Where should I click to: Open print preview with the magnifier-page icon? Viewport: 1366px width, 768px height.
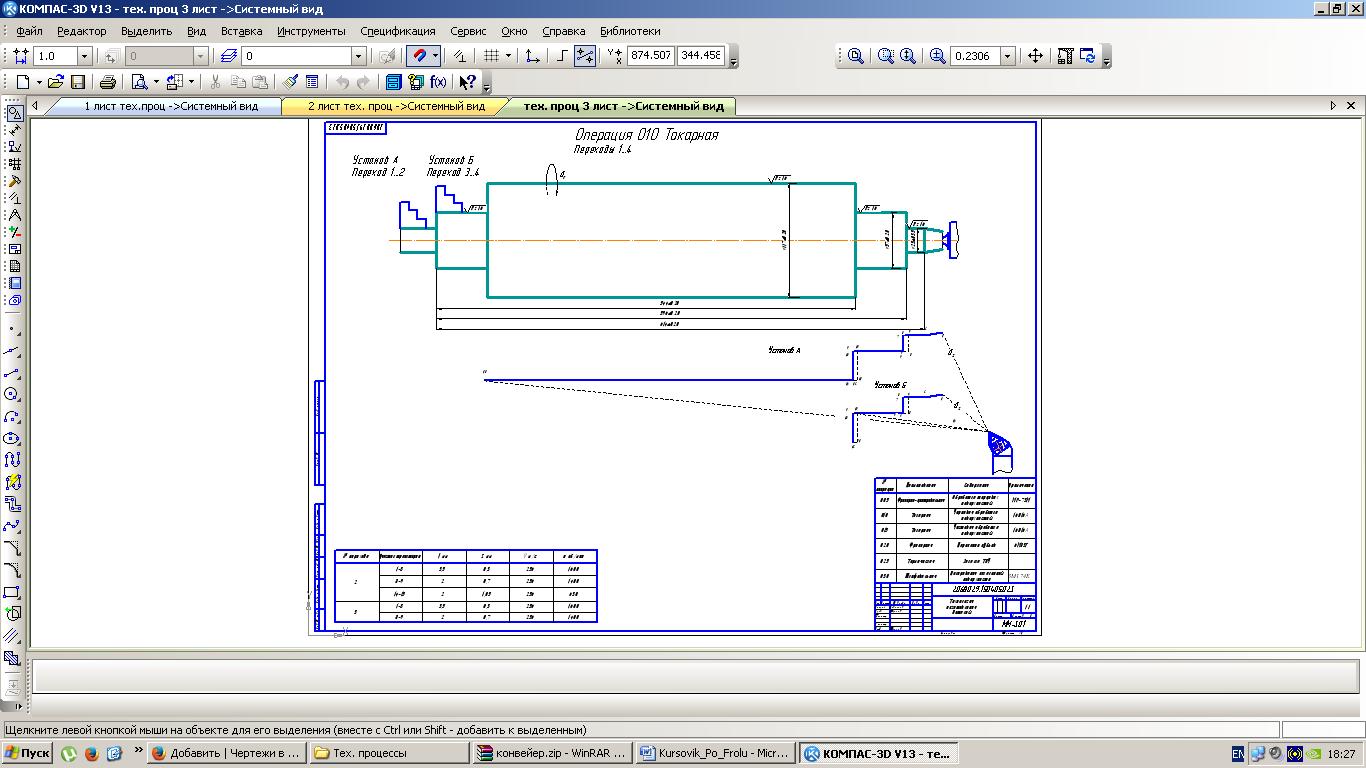(x=139, y=82)
